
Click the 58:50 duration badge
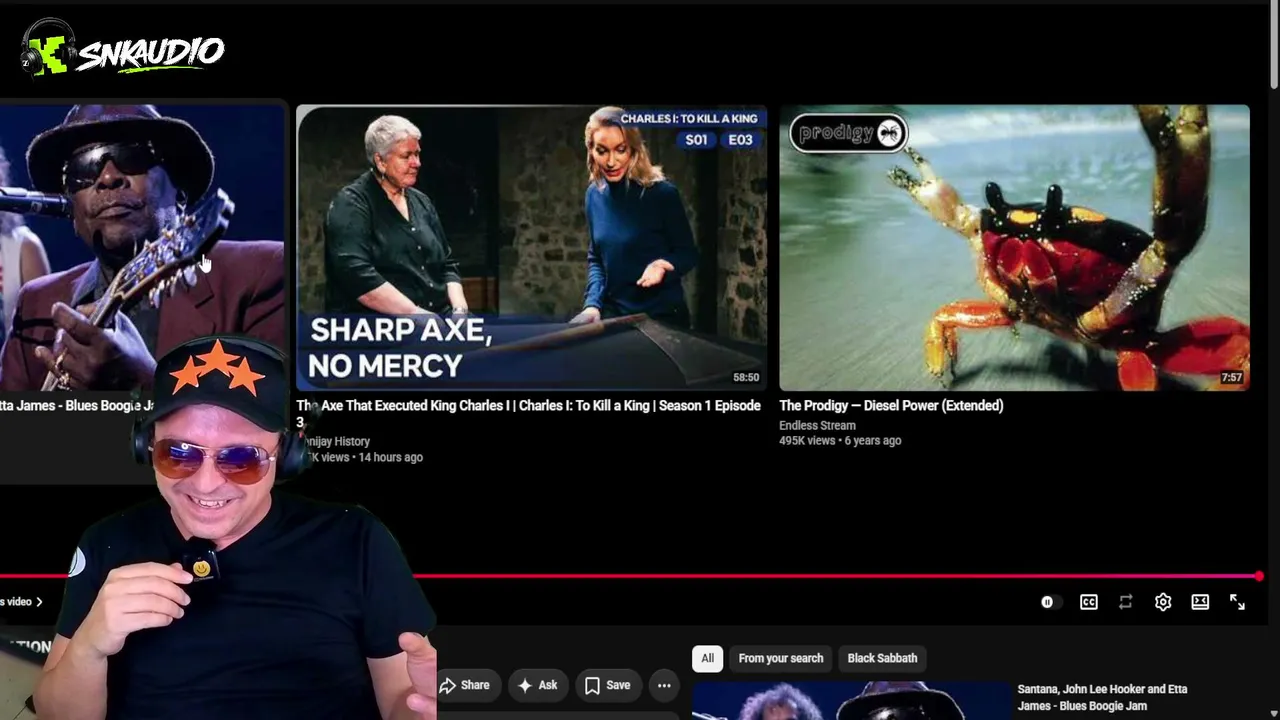pos(746,378)
